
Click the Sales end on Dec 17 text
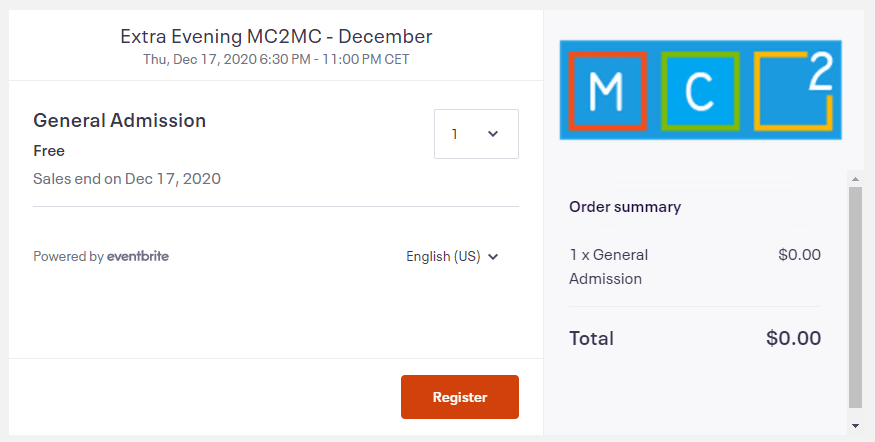pos(127,179)
